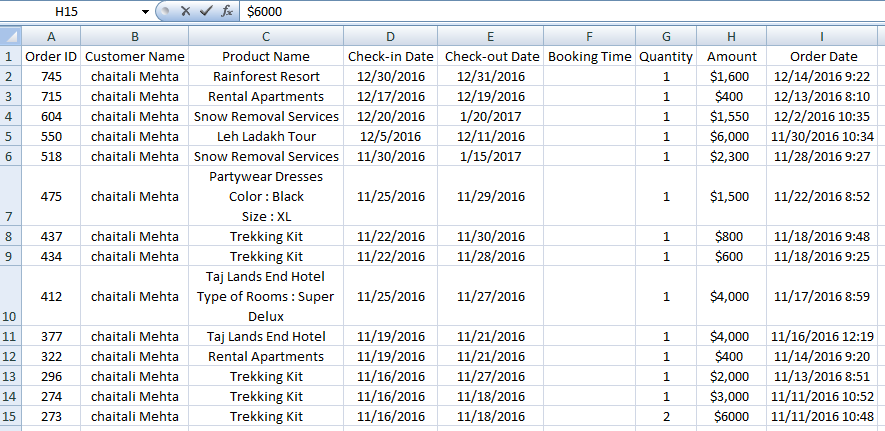Select the amount cell $800
The width and height of the screenshot is (885, 431).
coord(731,236)
